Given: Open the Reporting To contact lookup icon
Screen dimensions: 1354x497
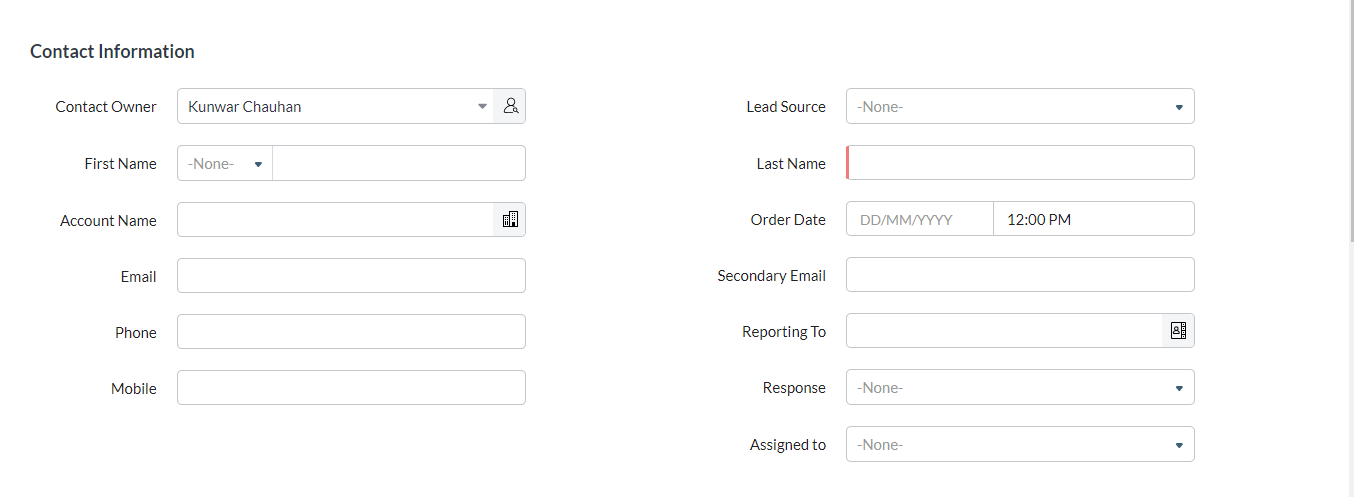Looking at the screenshot, I should (x=1178, y=331).
